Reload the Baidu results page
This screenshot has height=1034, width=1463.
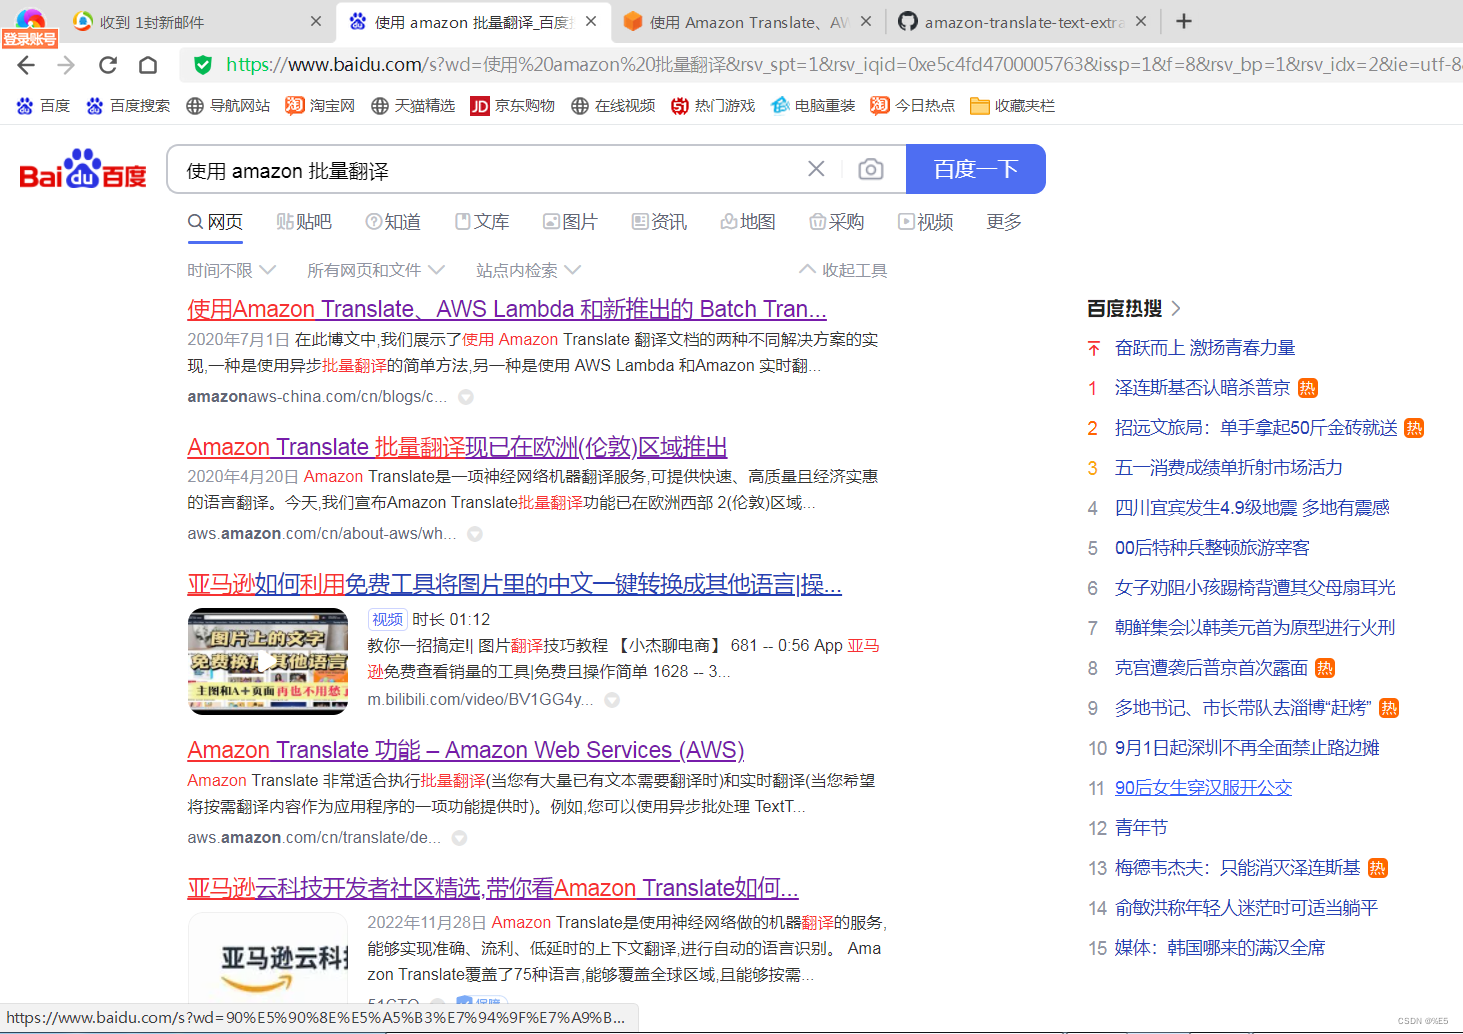pos(108,65)
